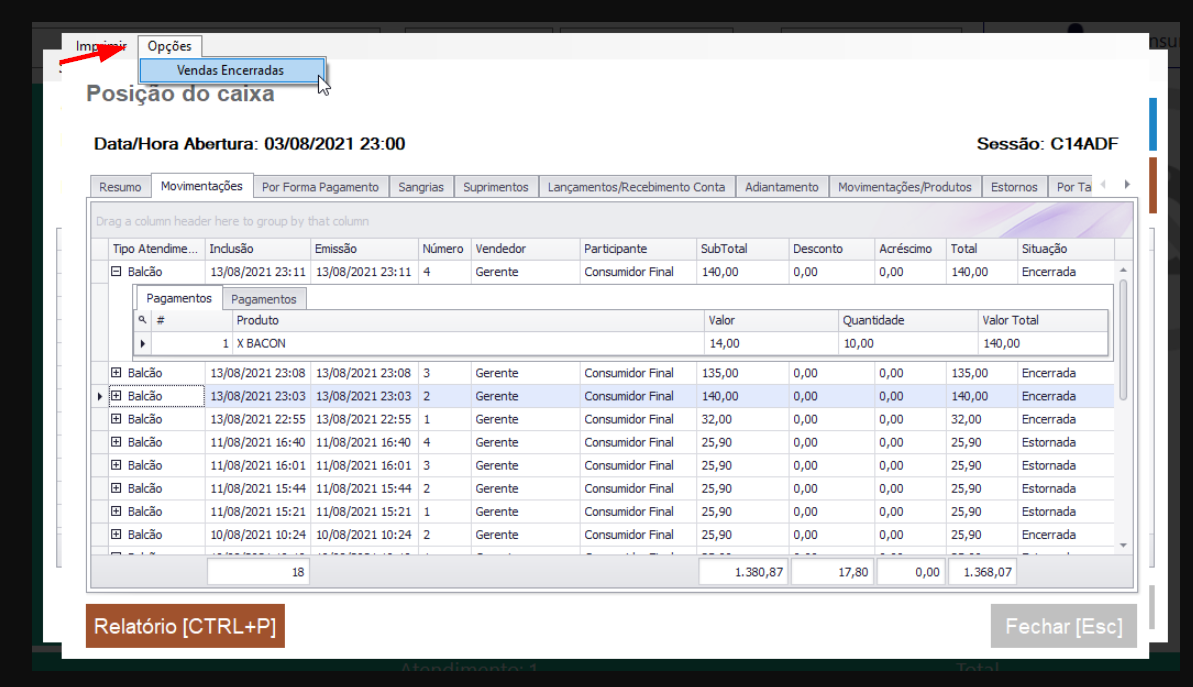
Task: Click Fechar [Esc] button
Action: 1064,626
